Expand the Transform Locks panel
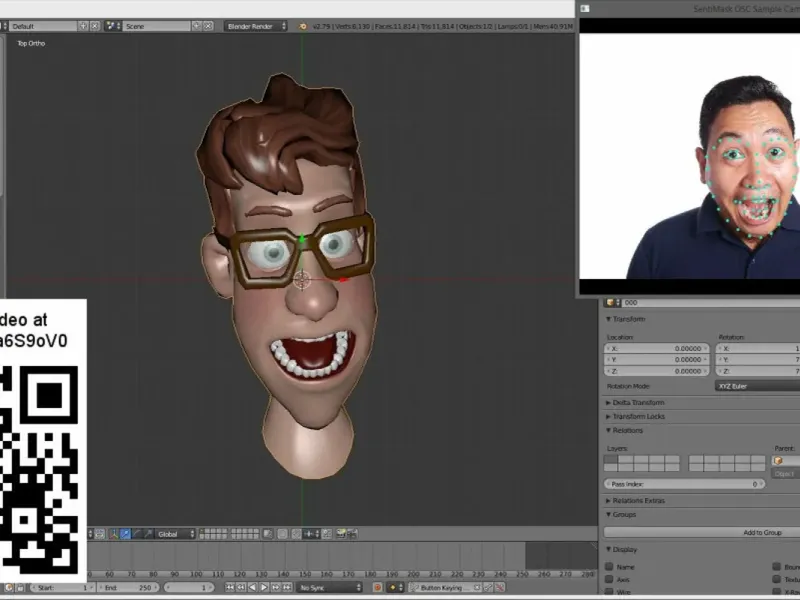 pos(640,416)
